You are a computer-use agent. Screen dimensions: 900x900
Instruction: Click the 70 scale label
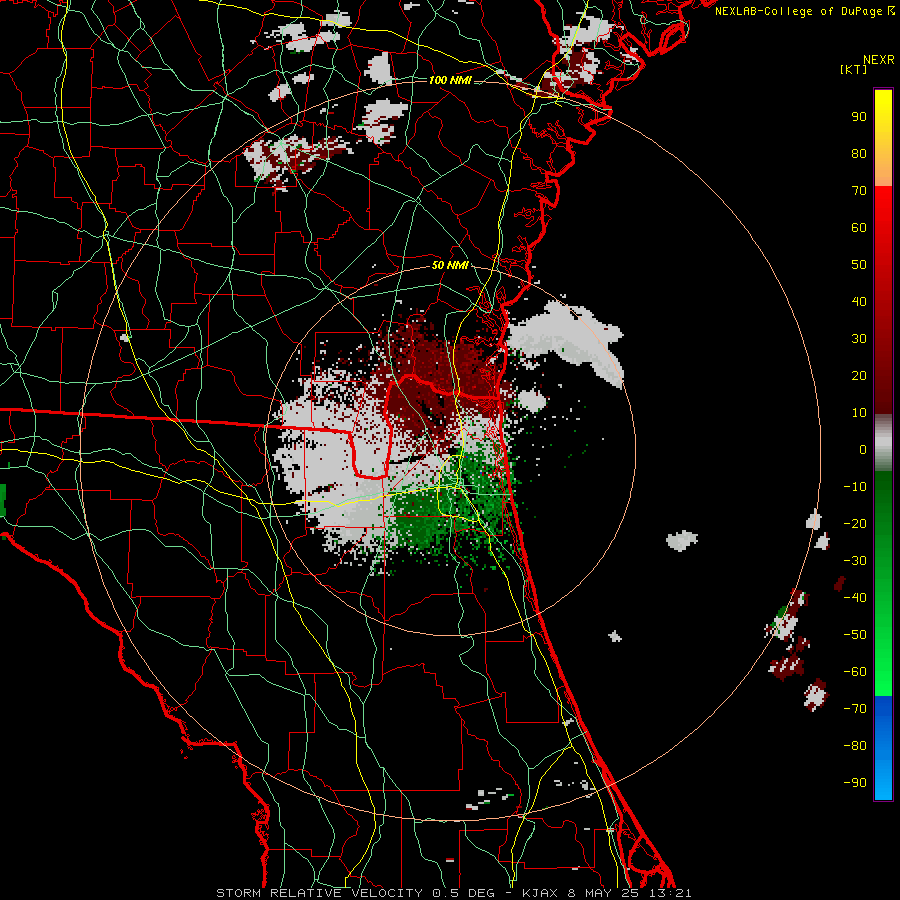pos(859,191)
